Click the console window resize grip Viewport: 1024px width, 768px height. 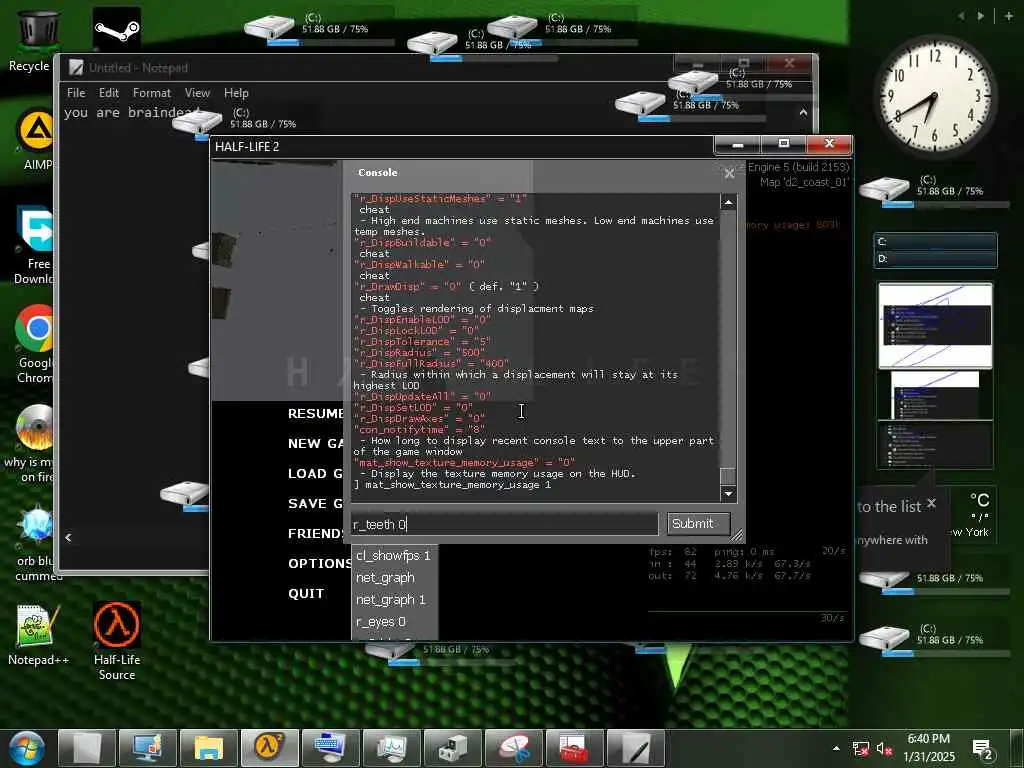pyautogui.click(x=737, y=536)
